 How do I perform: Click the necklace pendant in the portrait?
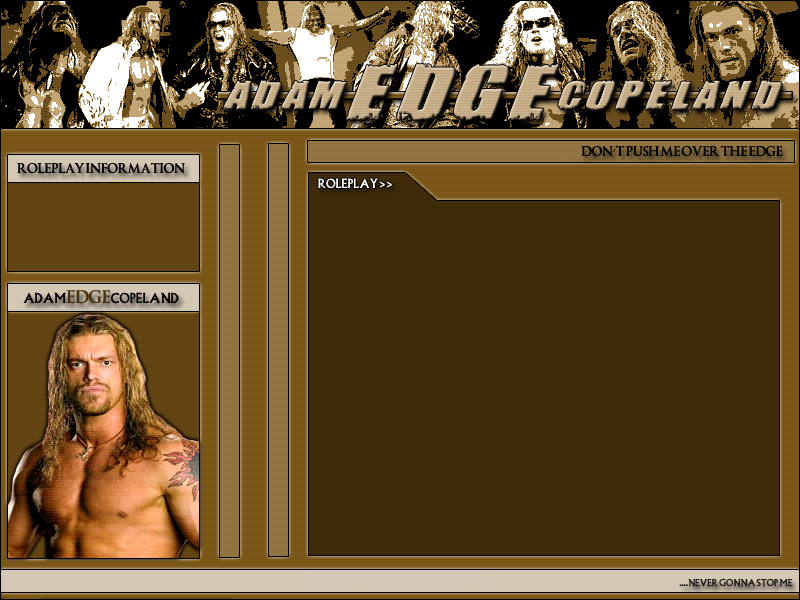85,453
